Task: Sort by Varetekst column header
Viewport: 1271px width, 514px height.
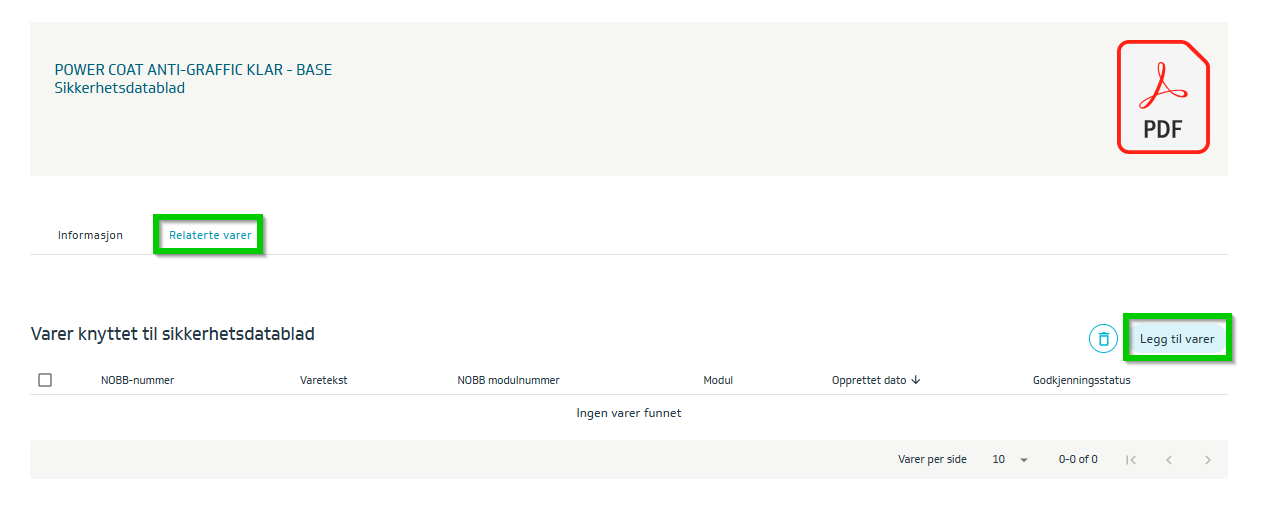Action: pyautogui.click(x=323, y=380)
